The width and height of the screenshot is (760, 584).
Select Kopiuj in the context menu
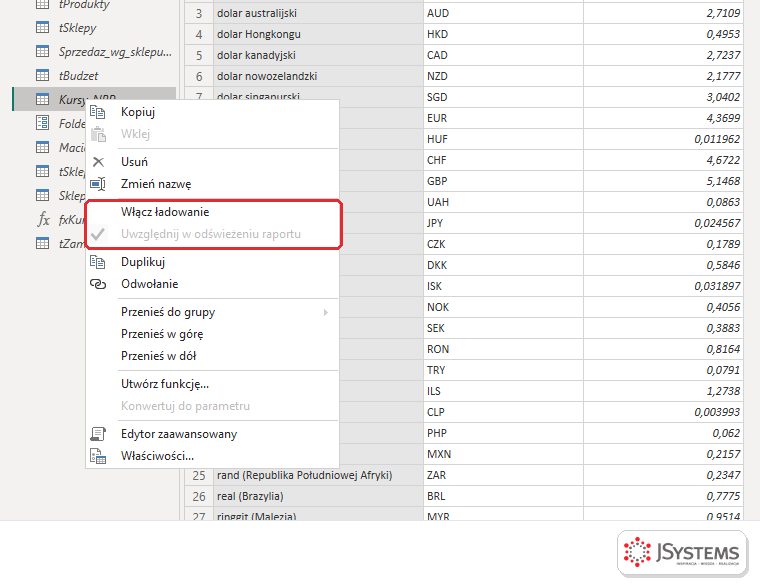coord(212,112)
